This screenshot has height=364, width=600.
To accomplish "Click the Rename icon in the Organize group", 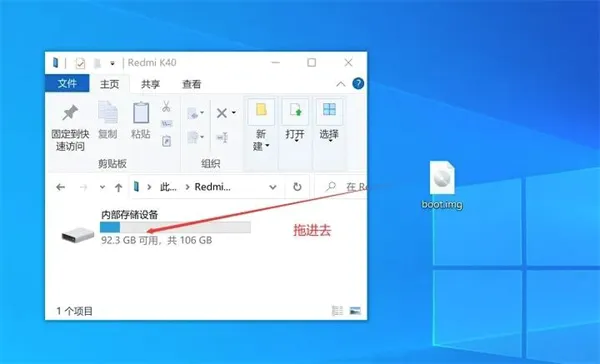I will pyautogui.click(x=222, y=137).
